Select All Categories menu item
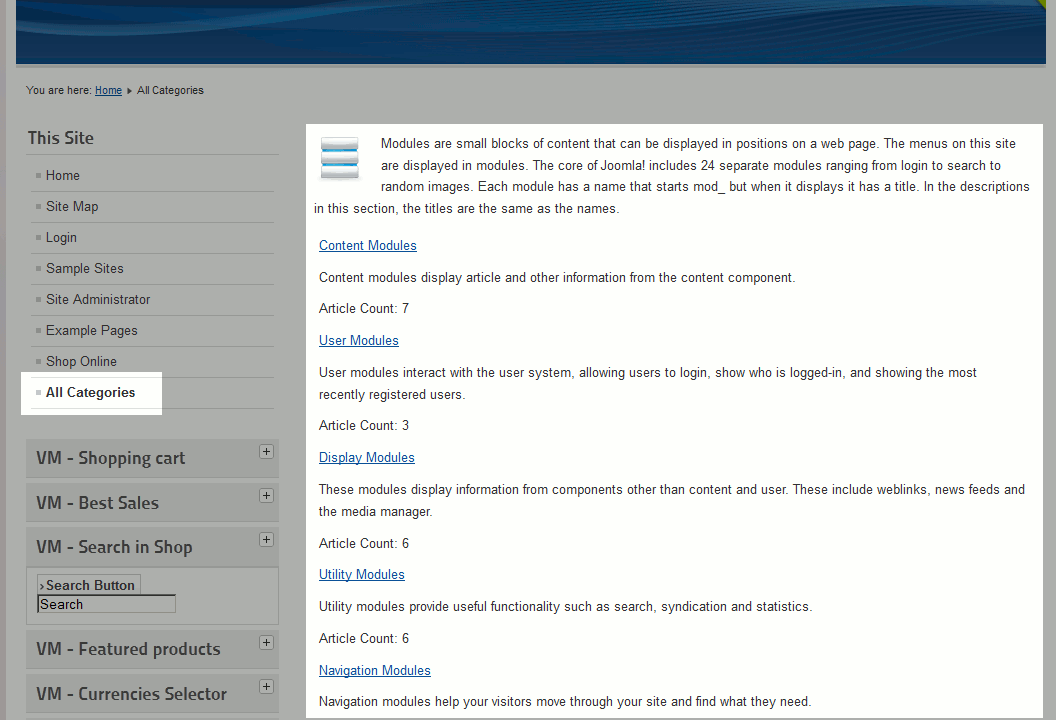The width and height of the screenshot is (1056, 720). (x=90, y=392)
